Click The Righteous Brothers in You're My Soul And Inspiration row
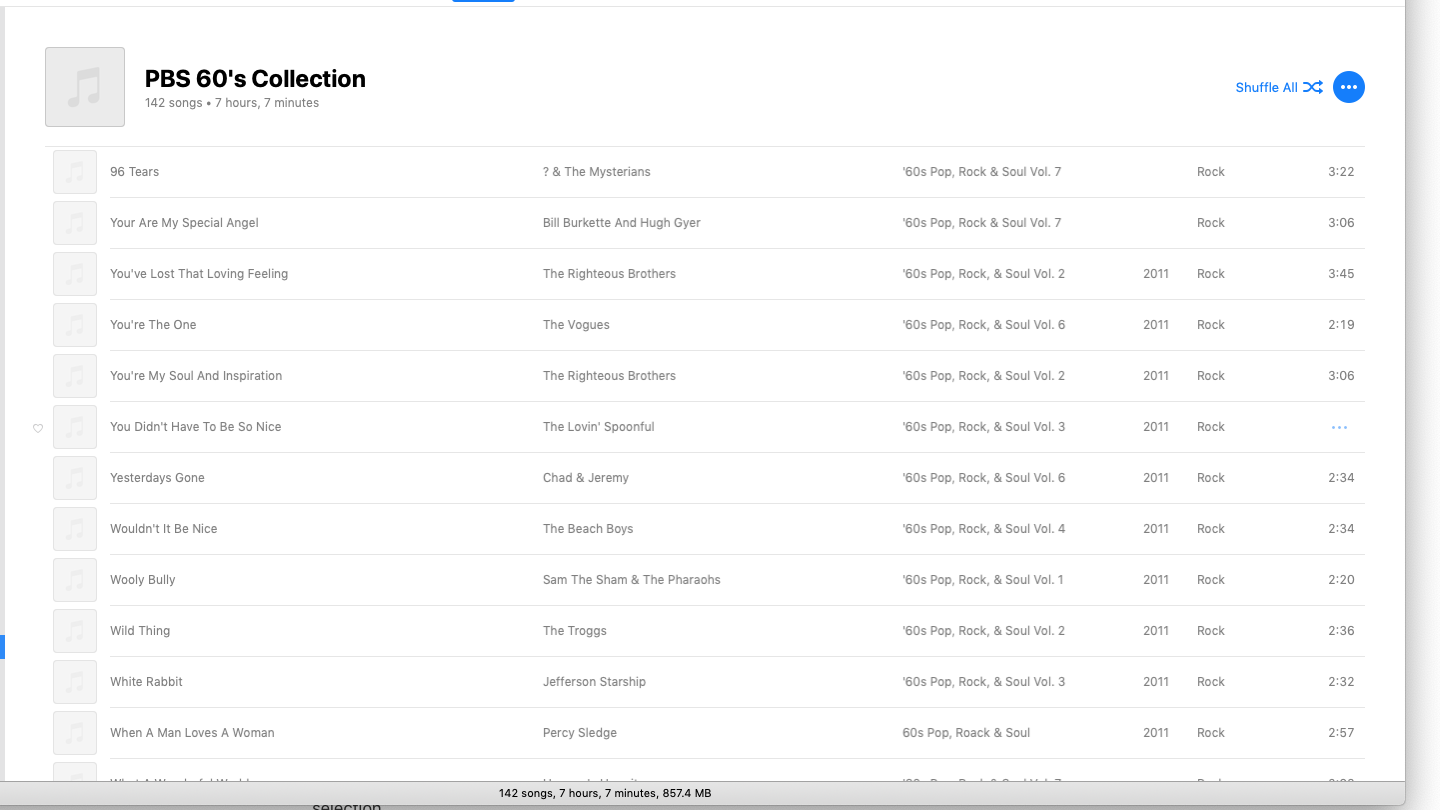Screen dimensions: 1440x810 coord(609,376)
